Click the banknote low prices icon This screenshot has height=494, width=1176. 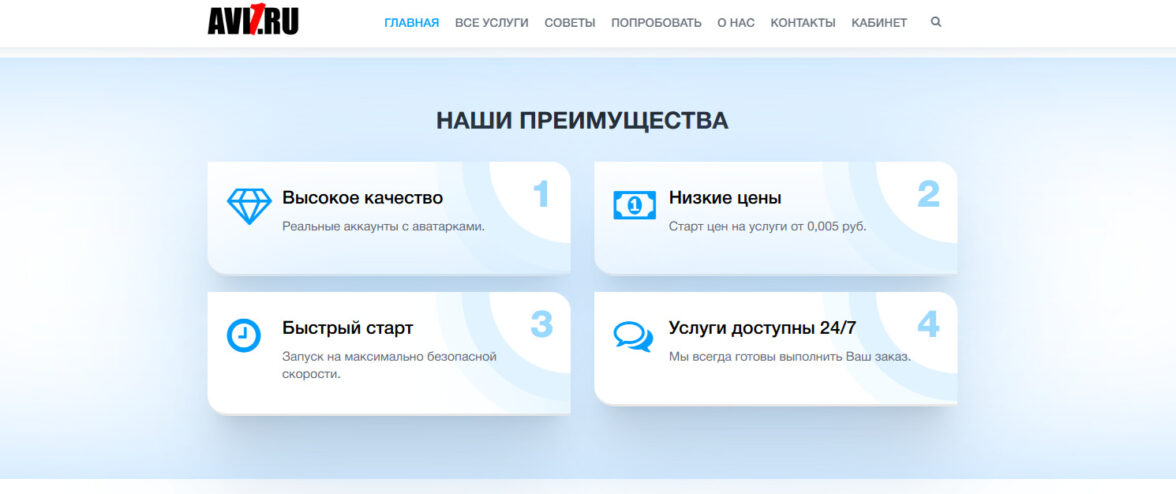coord(634,205)
